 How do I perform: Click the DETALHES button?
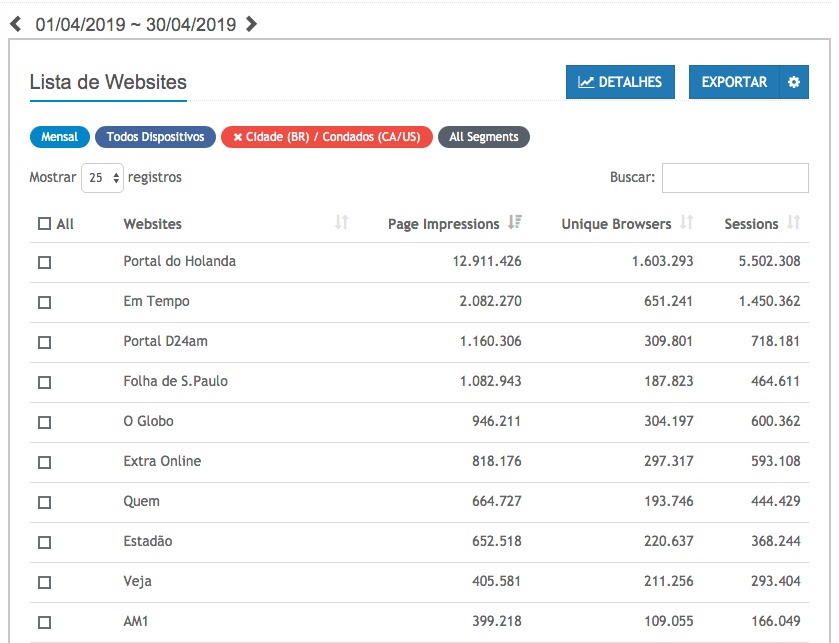click(x=620, y=82)
